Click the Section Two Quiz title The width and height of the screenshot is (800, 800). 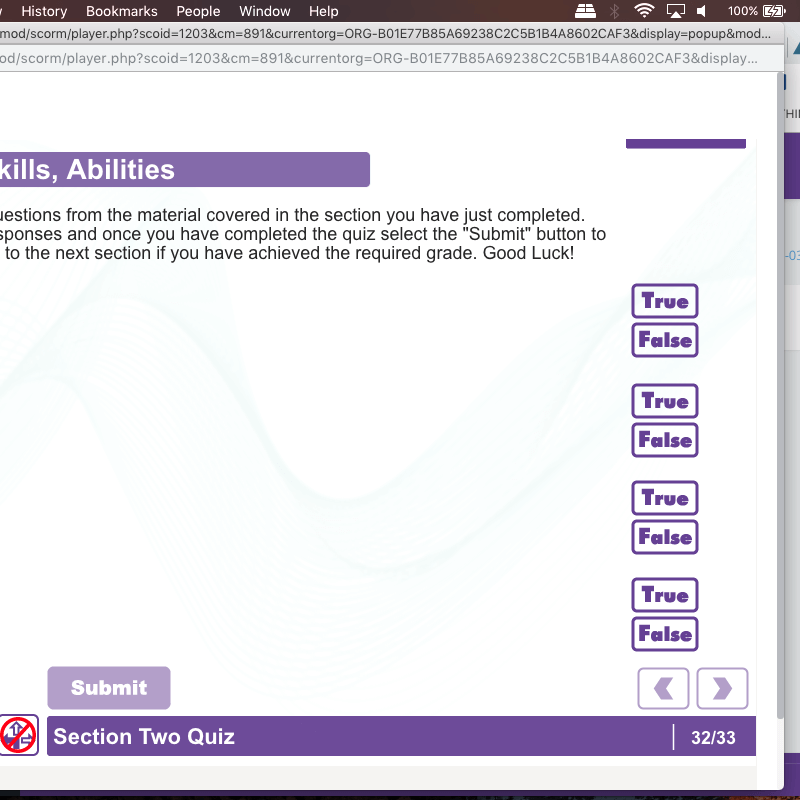(144, 736)
